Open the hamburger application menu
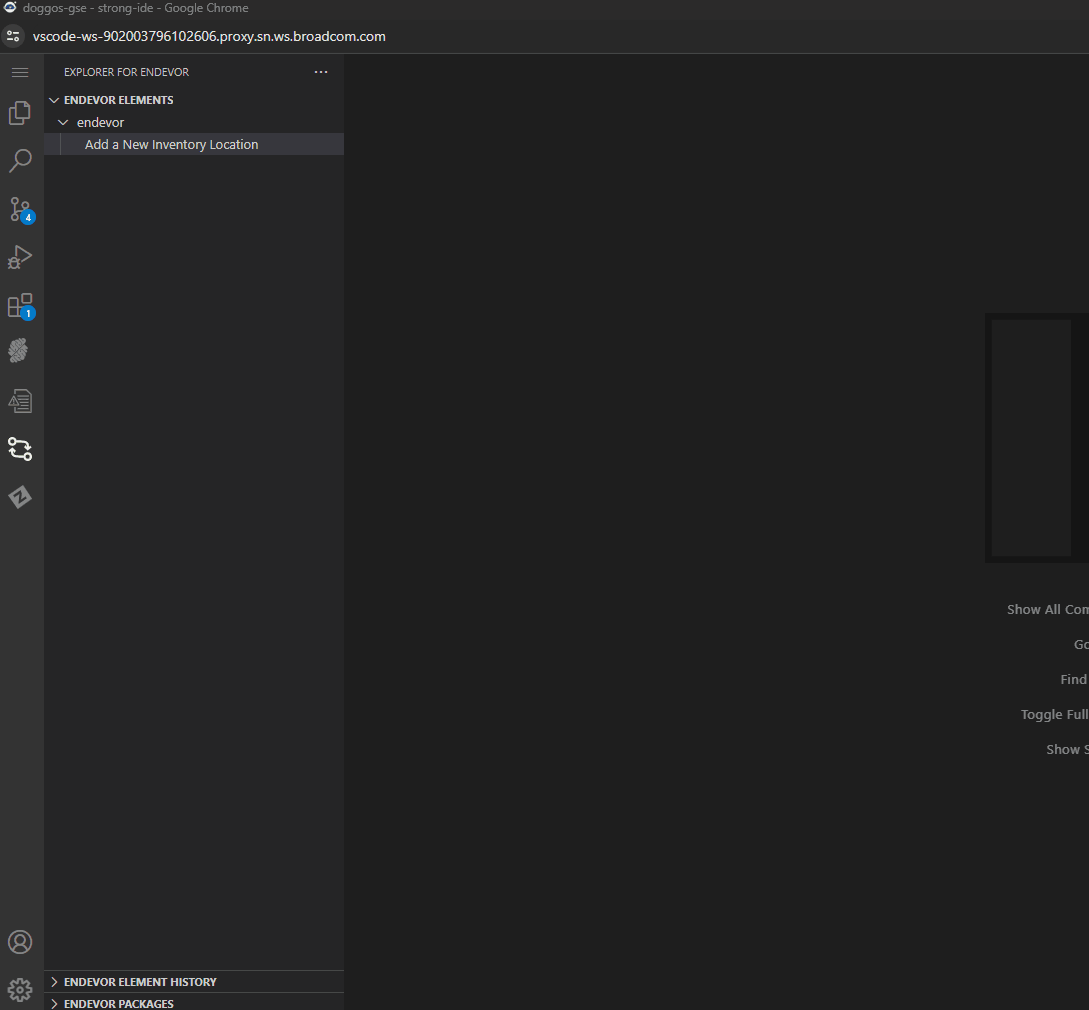 point(19,71)
